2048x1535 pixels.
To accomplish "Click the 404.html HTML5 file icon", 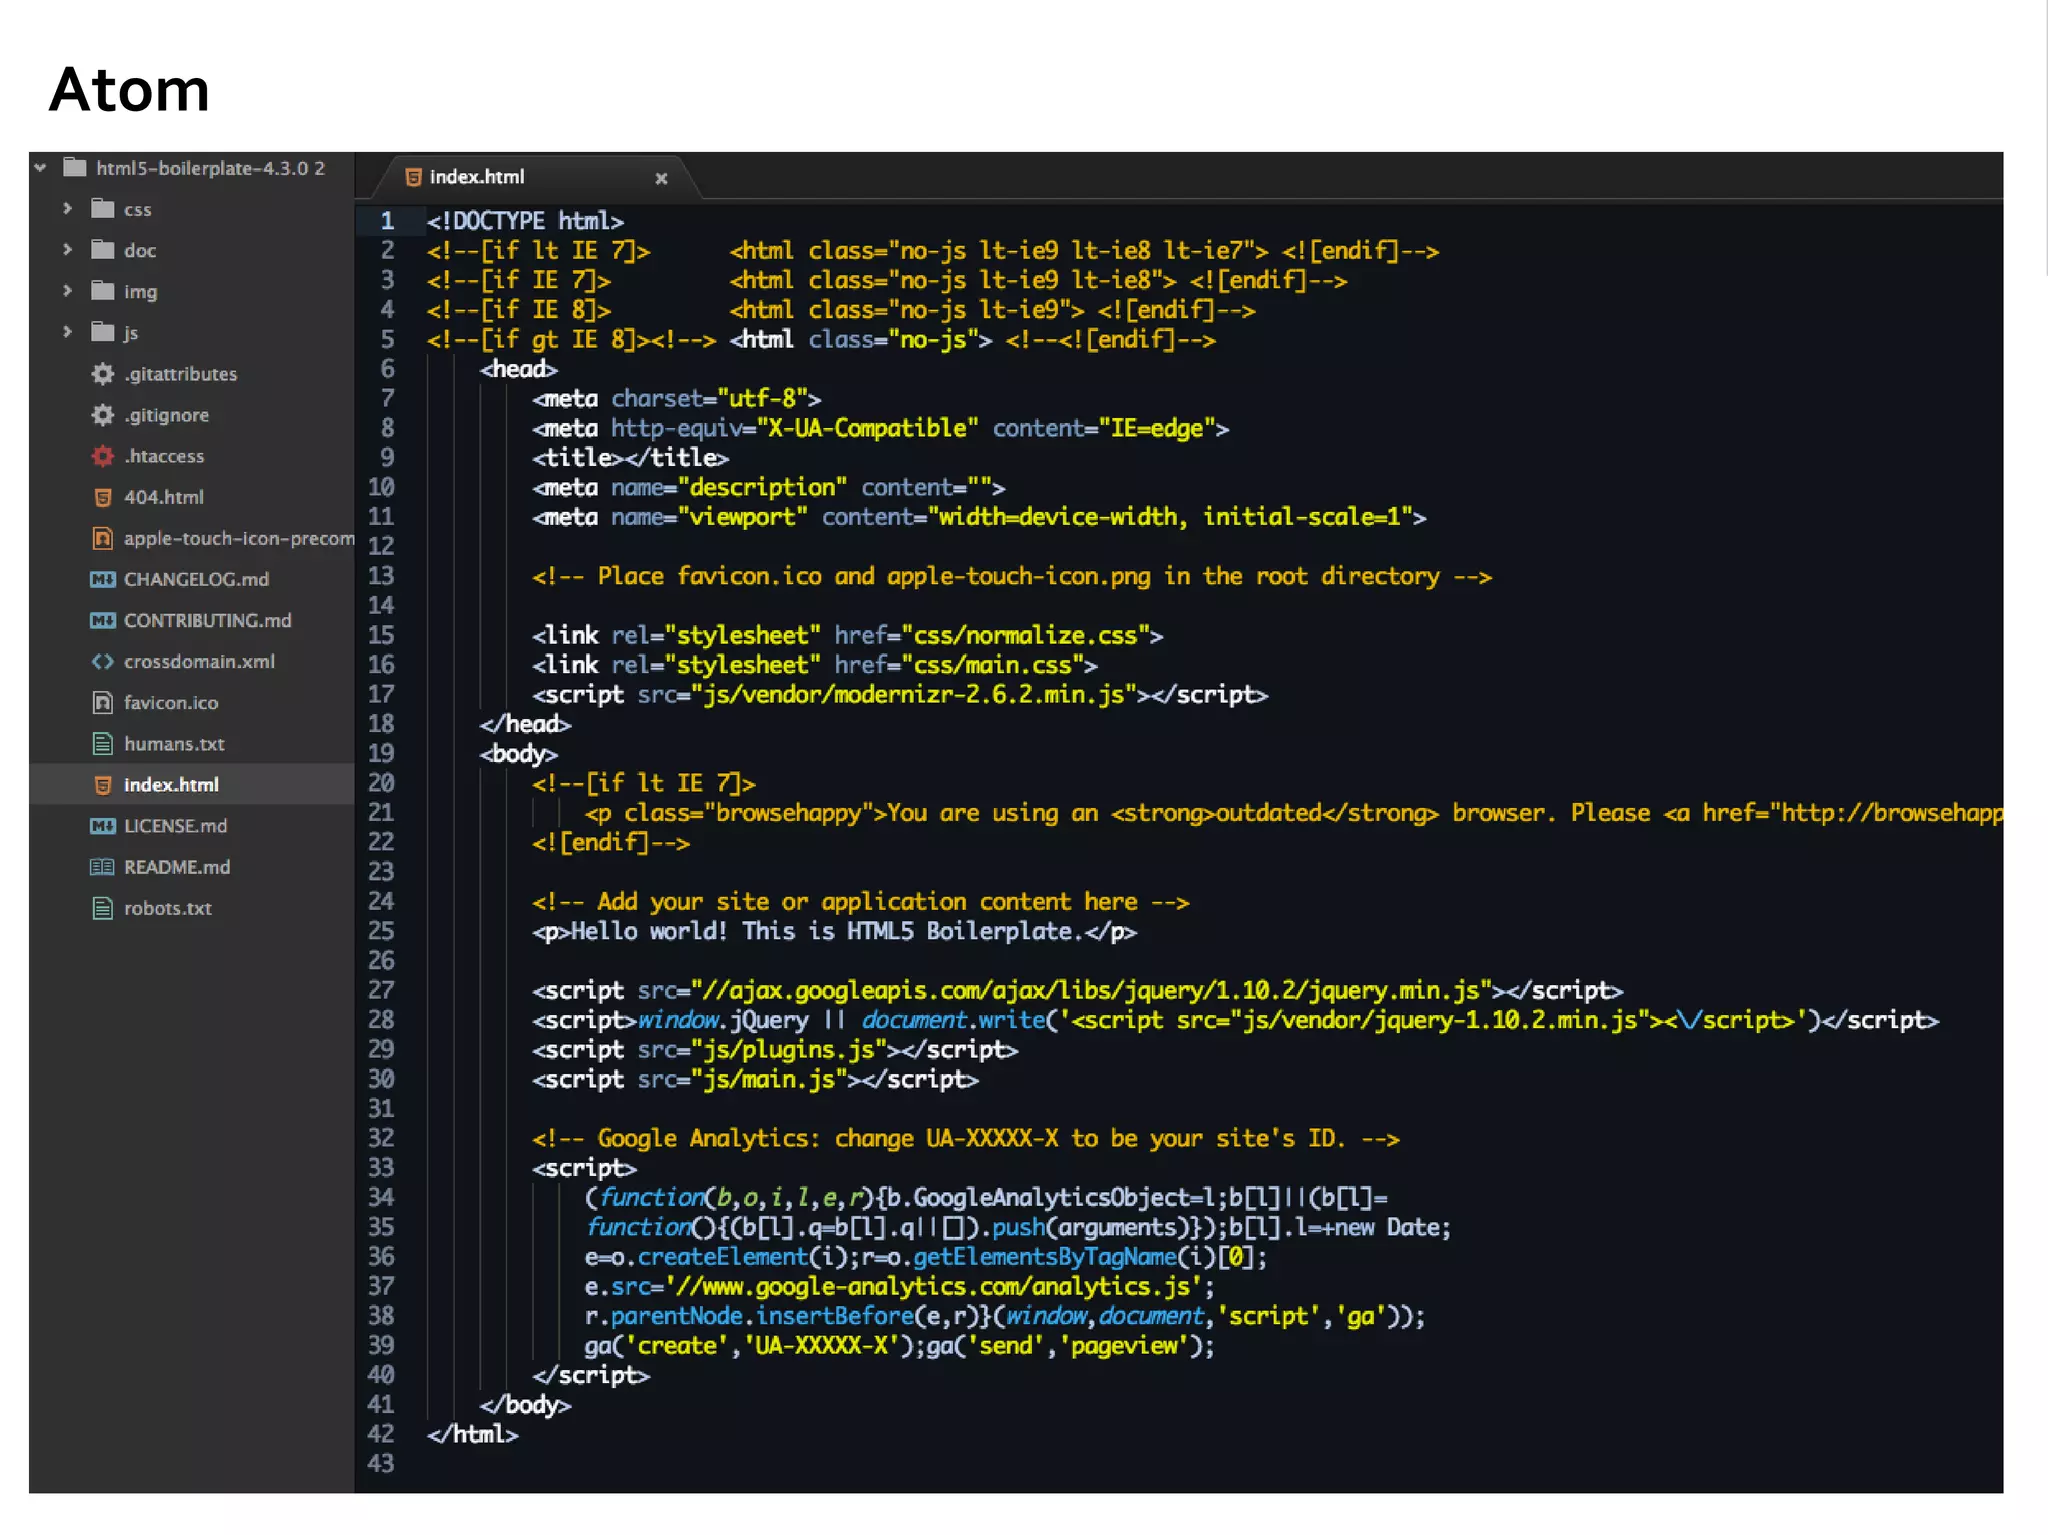I will (x=102, y=497).
